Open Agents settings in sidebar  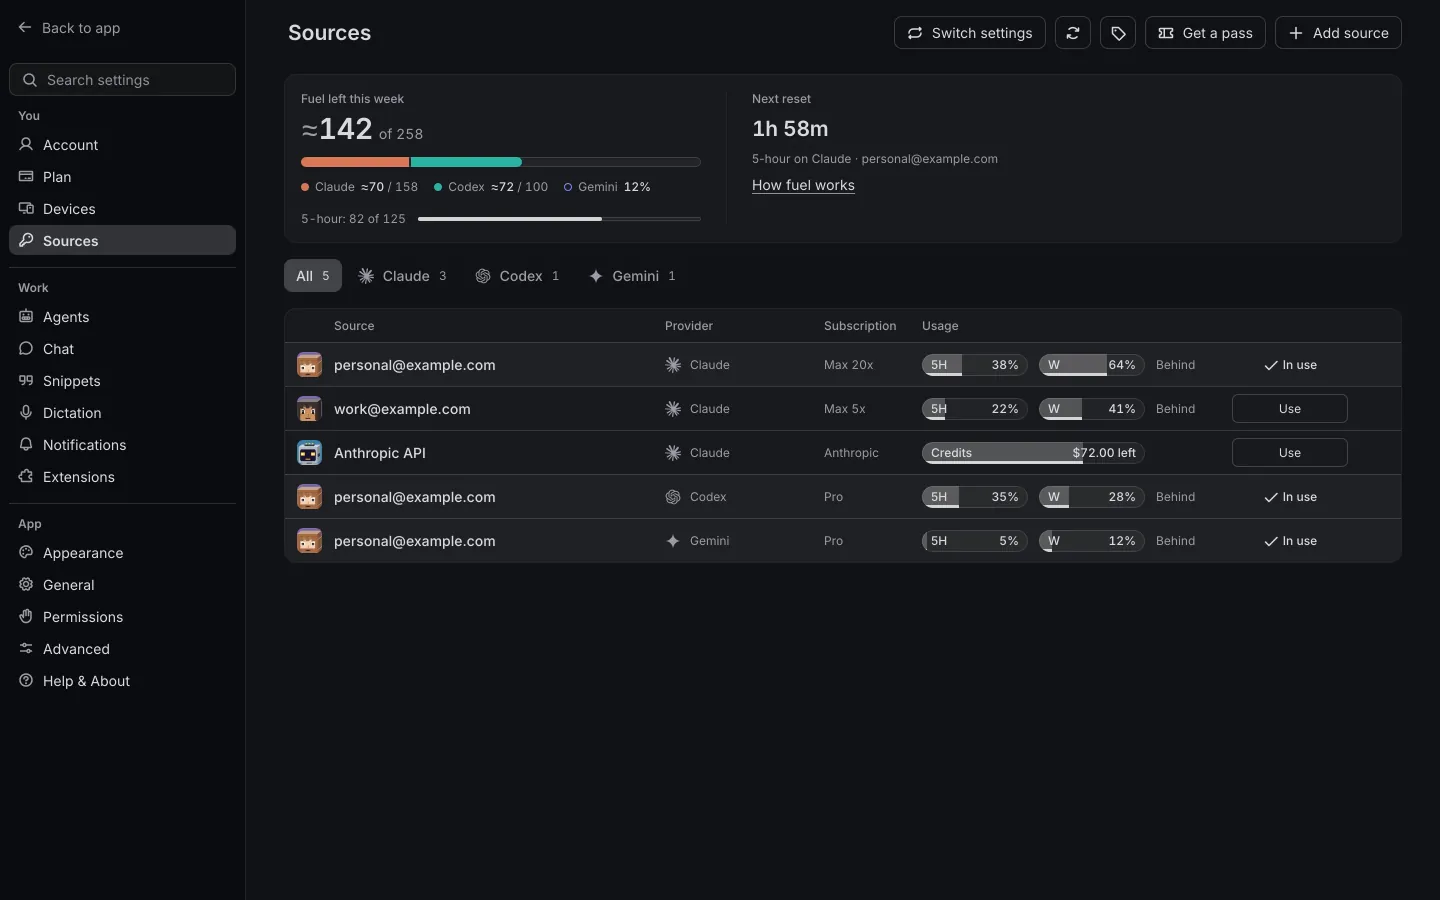(x=122, y=317)
